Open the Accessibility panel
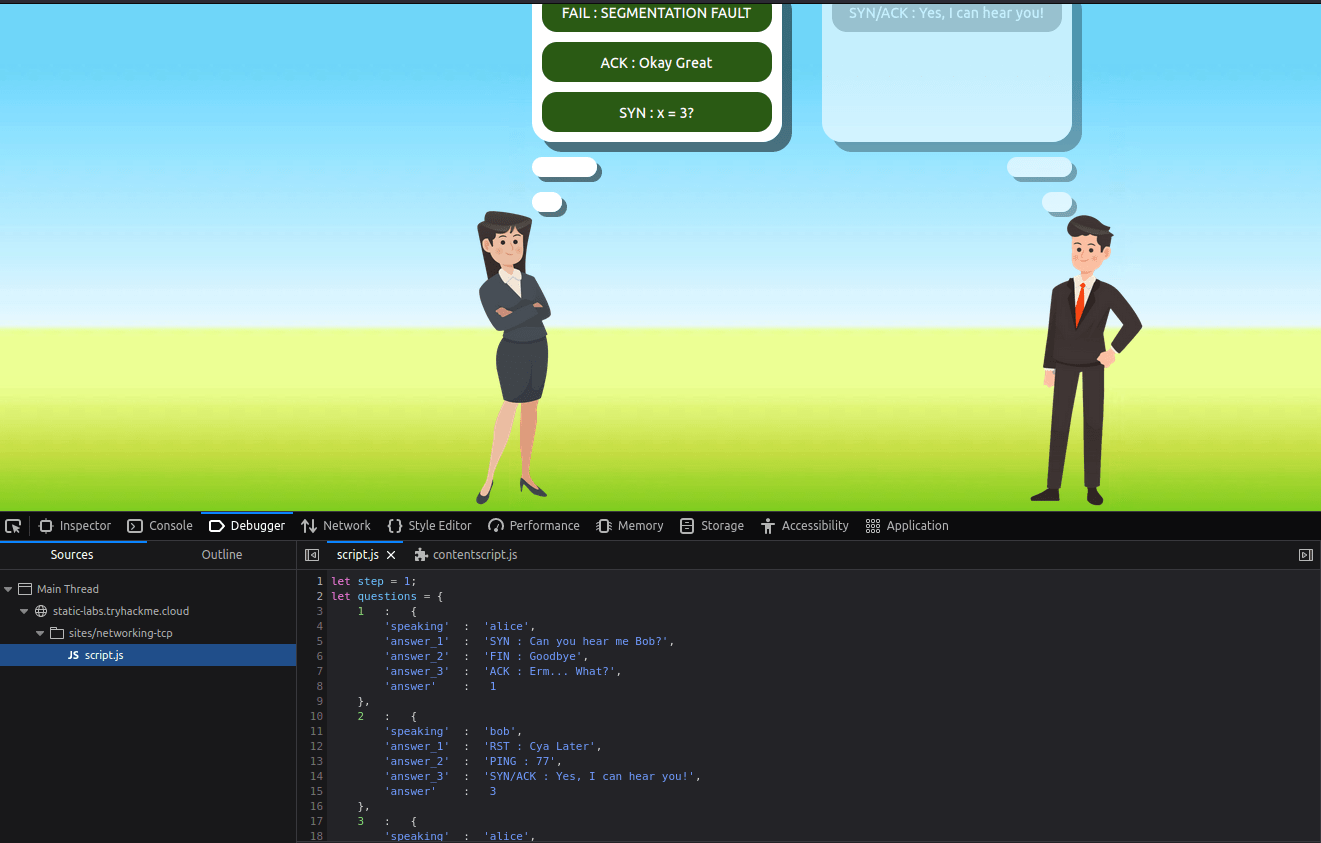The height and width of the screenshot is (843, 1321). [x=805, y=525]
